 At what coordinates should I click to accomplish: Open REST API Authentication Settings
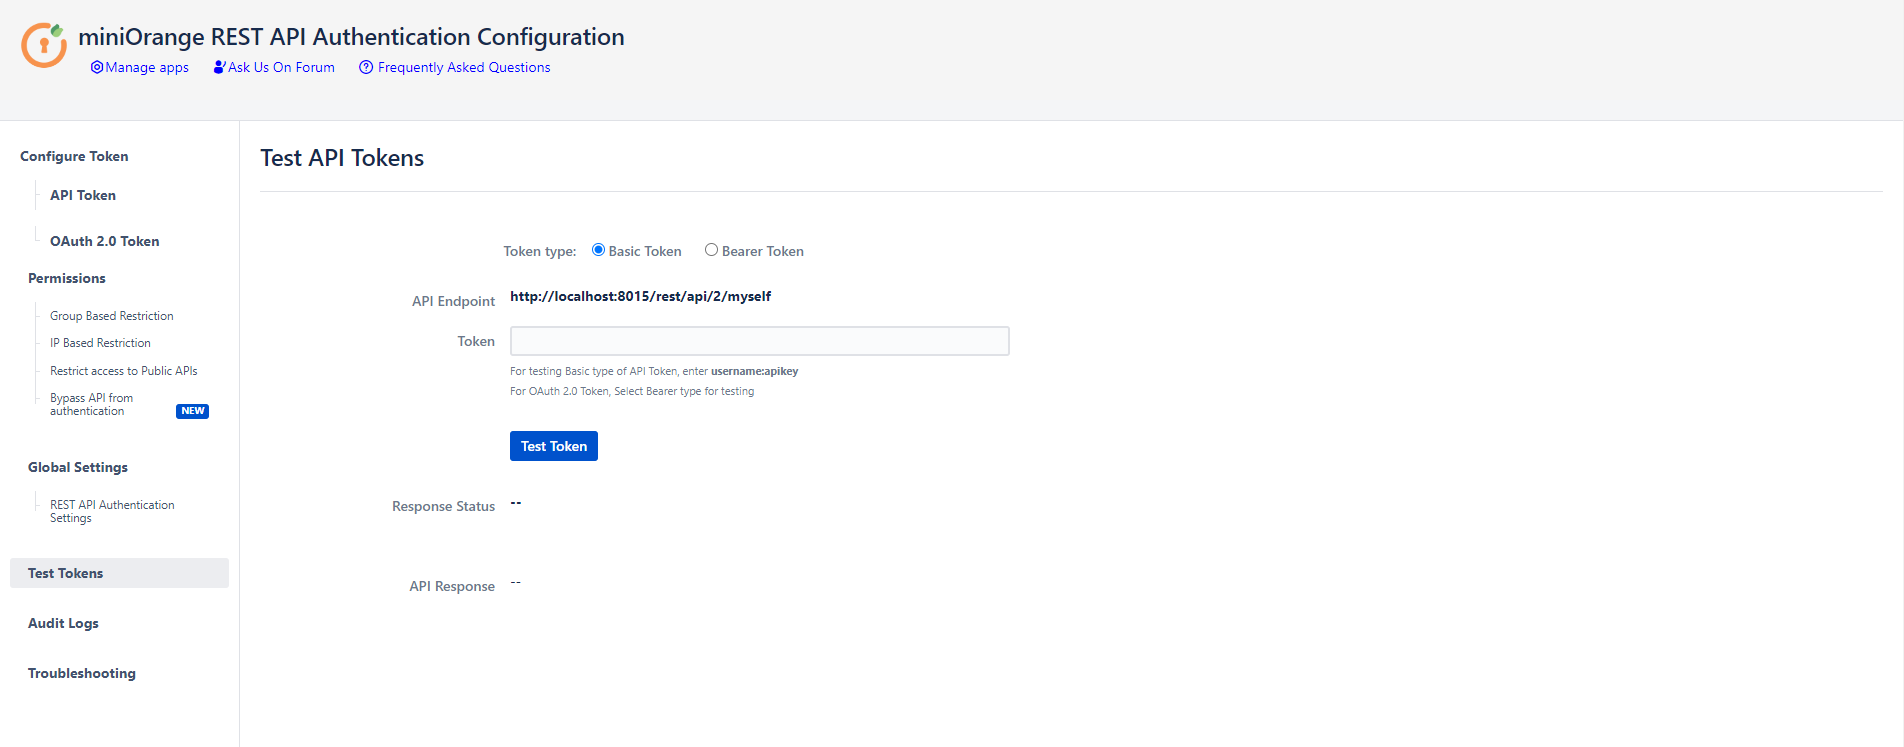tap(112, 511)
